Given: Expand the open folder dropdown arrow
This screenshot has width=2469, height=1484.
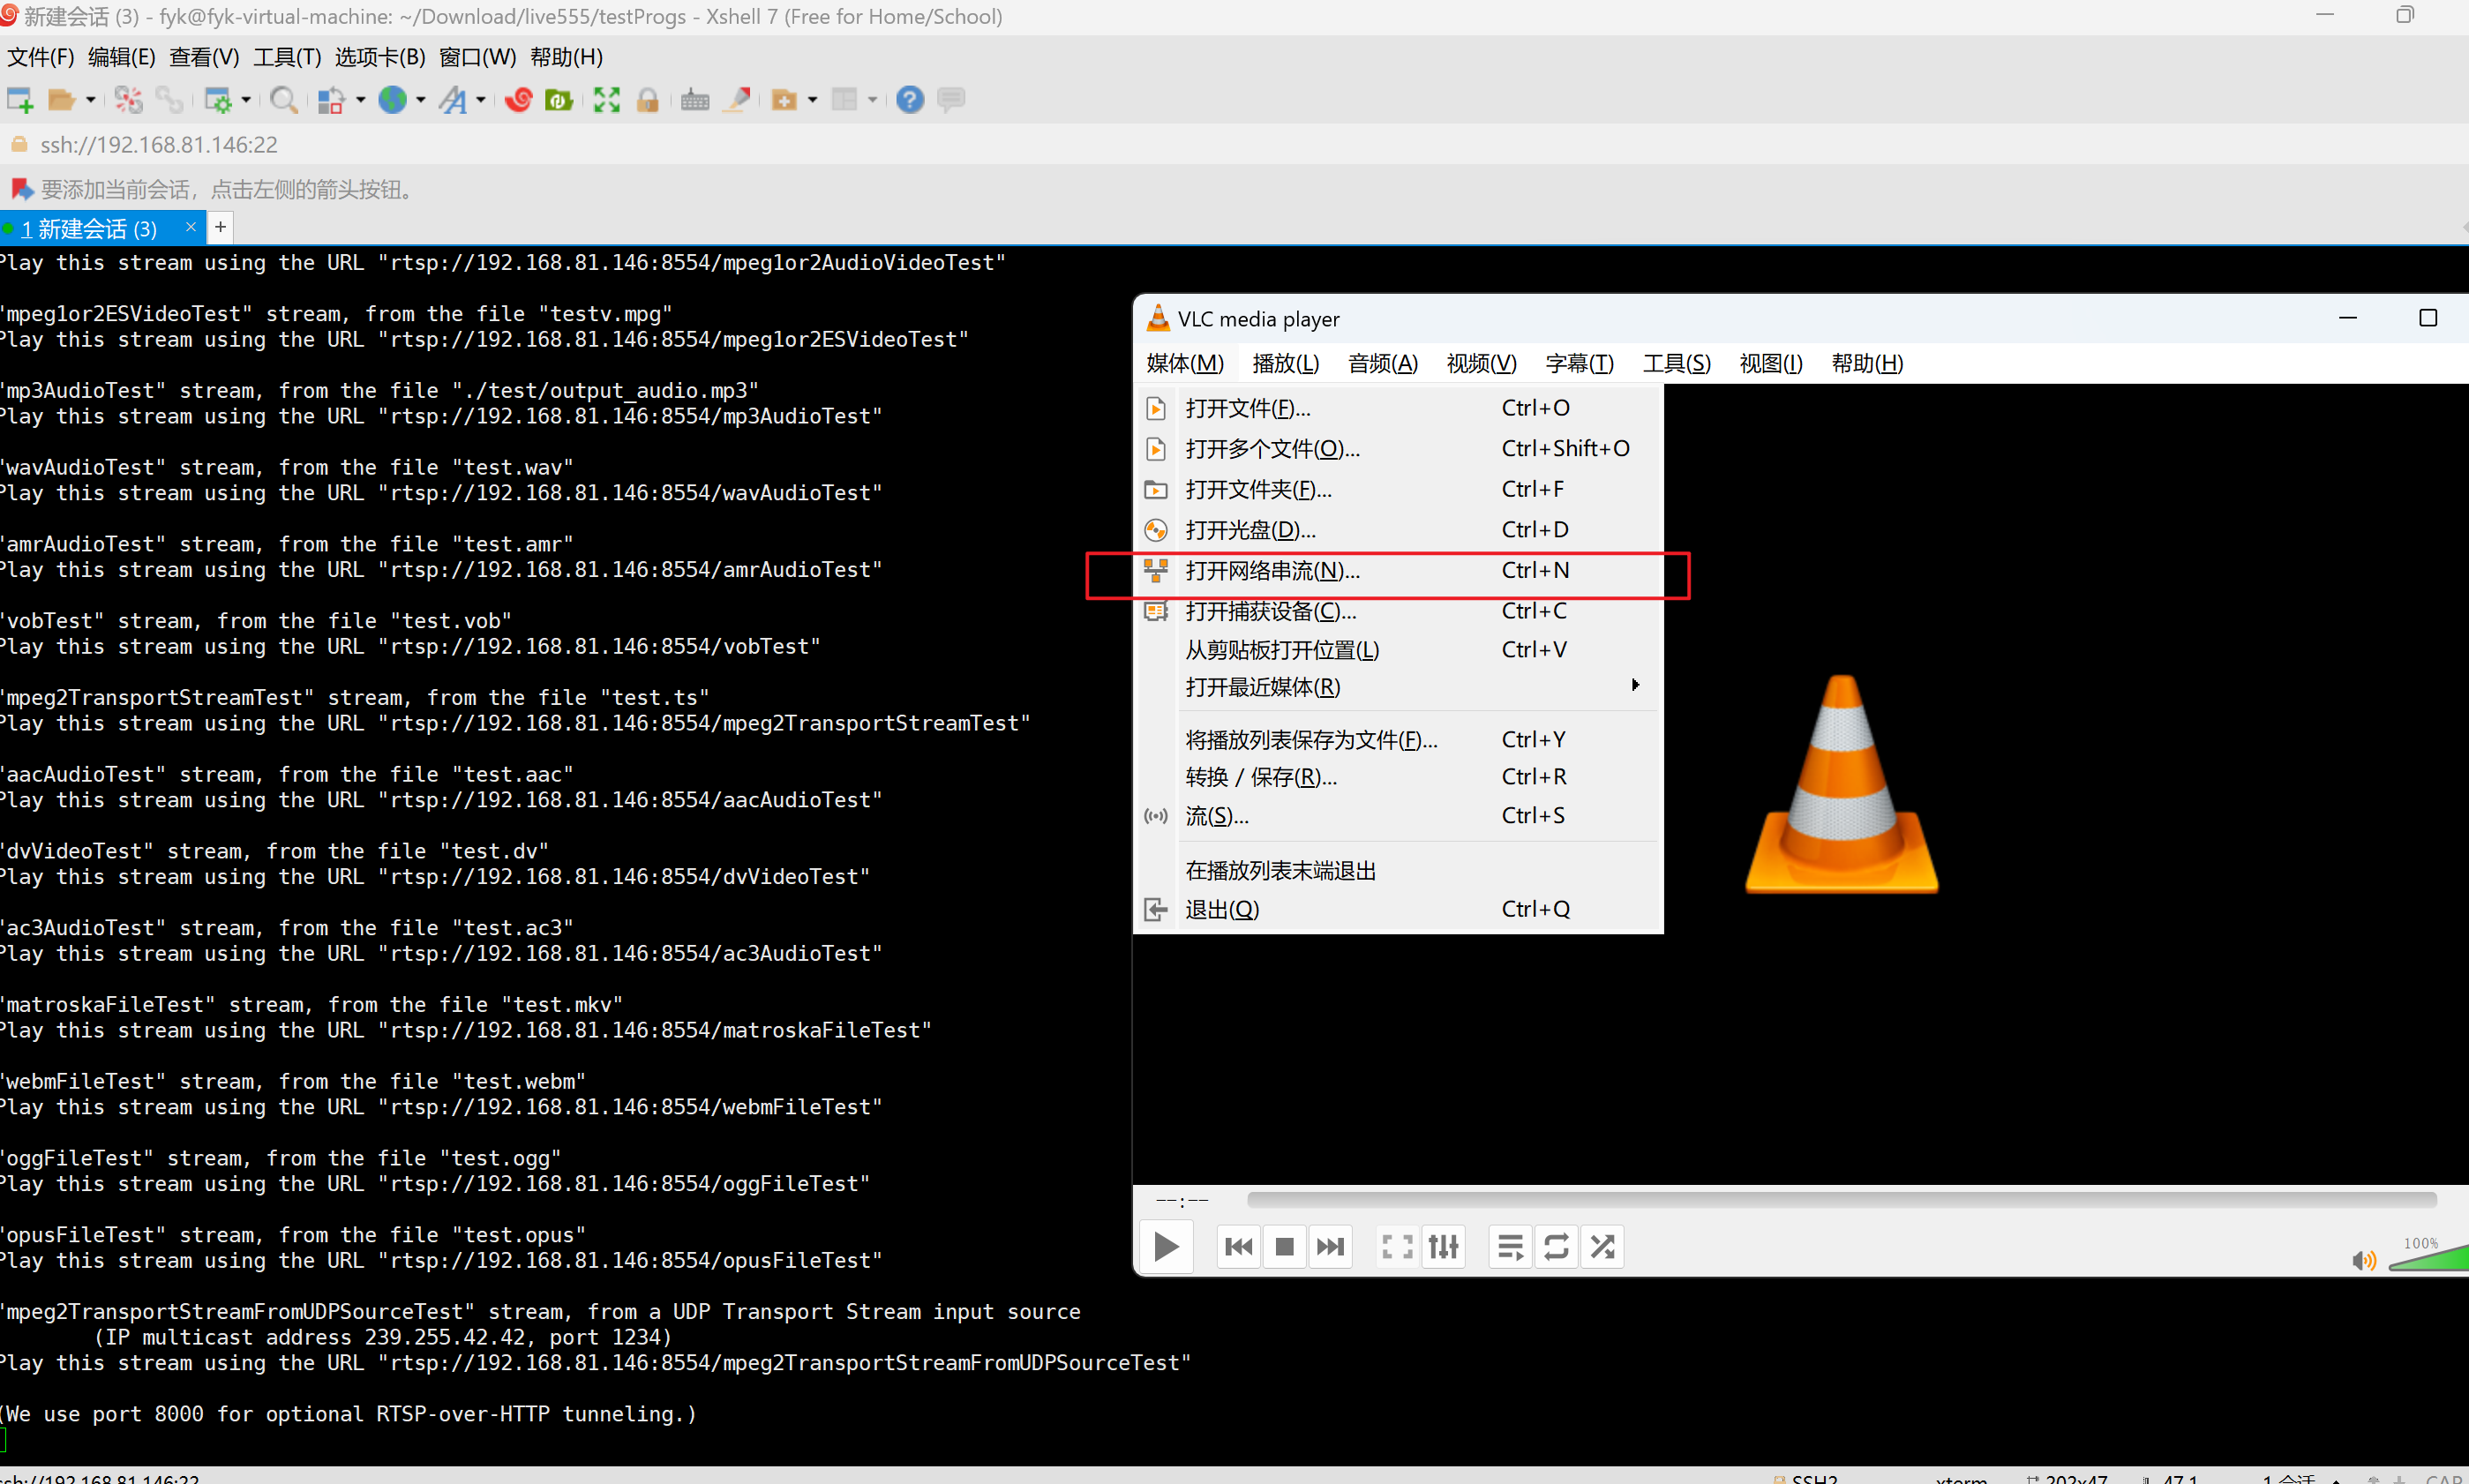Looking at the screenshot, I should click(91, 99).
